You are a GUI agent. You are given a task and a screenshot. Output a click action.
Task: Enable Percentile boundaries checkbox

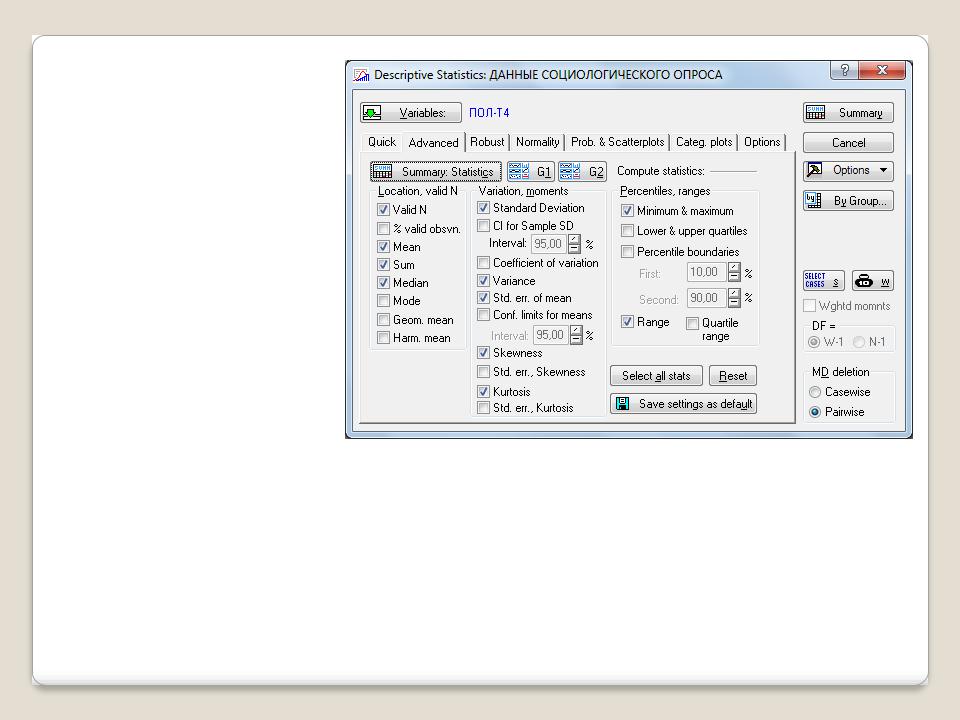coord(627,252)
